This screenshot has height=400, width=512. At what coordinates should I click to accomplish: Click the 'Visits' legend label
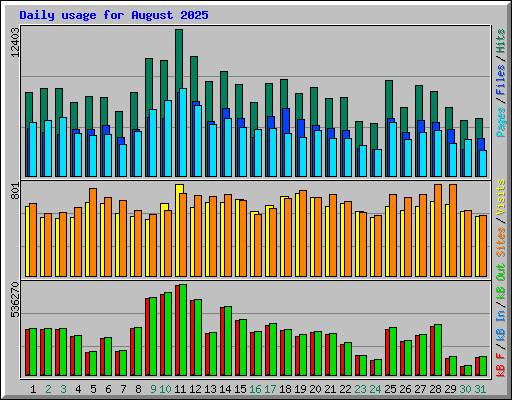500,197
